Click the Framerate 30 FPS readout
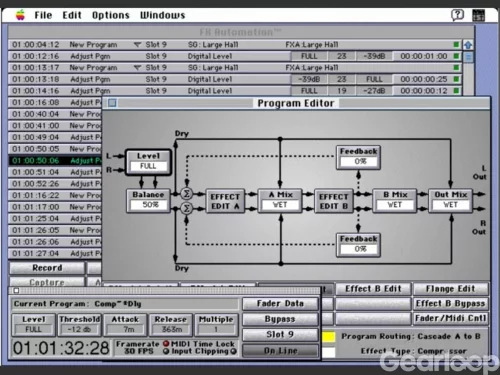This screenshot has height=375, width=500. point(137,347)
